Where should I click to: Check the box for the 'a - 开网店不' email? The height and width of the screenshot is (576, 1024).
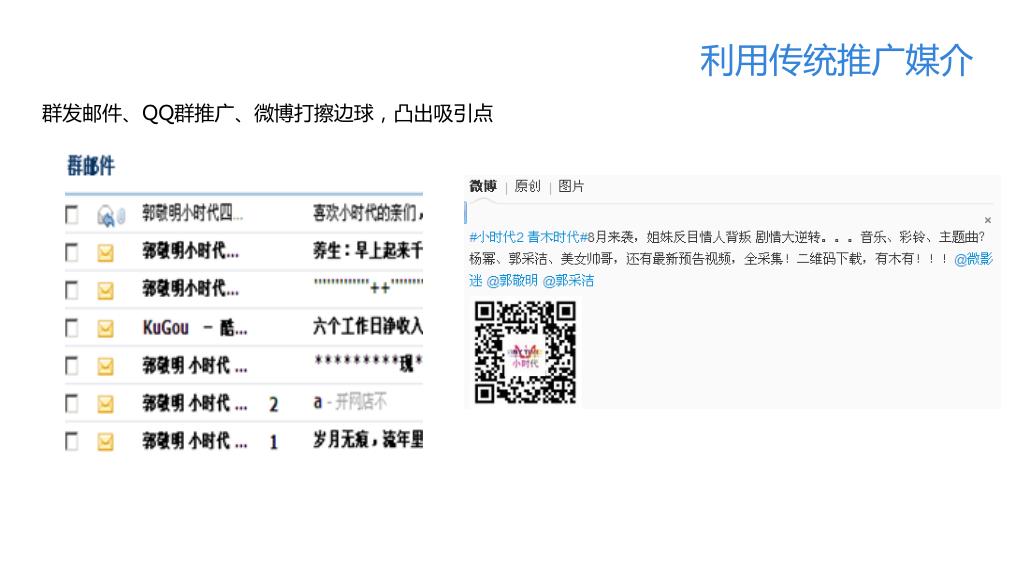[x=72, y=404]
